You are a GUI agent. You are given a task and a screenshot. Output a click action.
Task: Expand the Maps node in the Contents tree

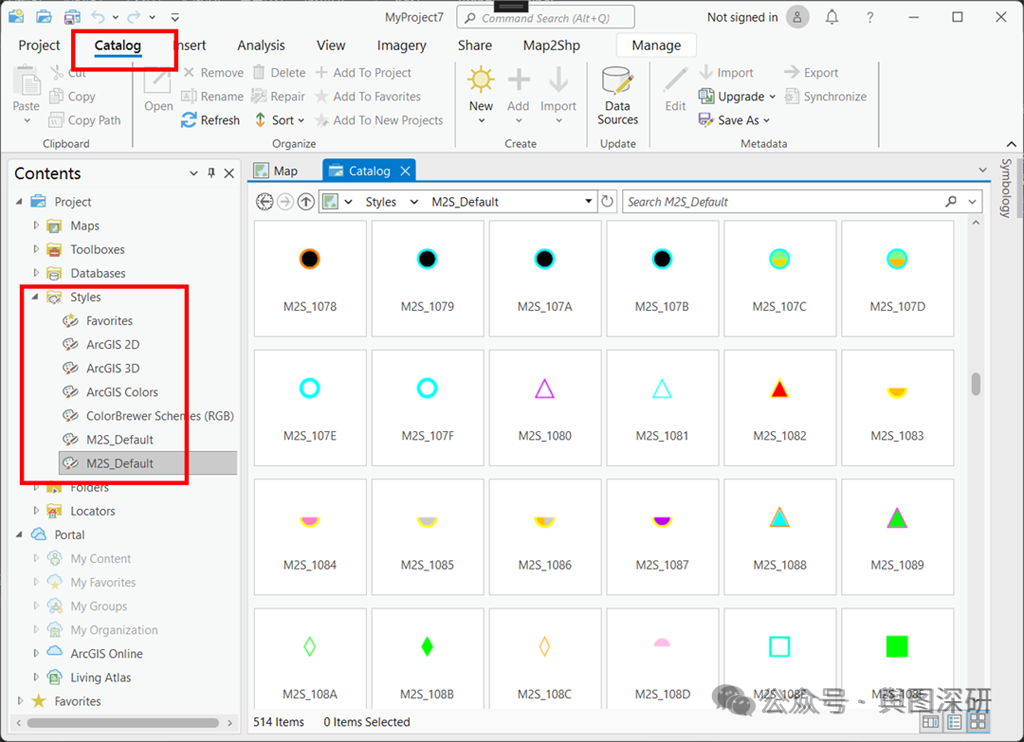click(36, 225)
